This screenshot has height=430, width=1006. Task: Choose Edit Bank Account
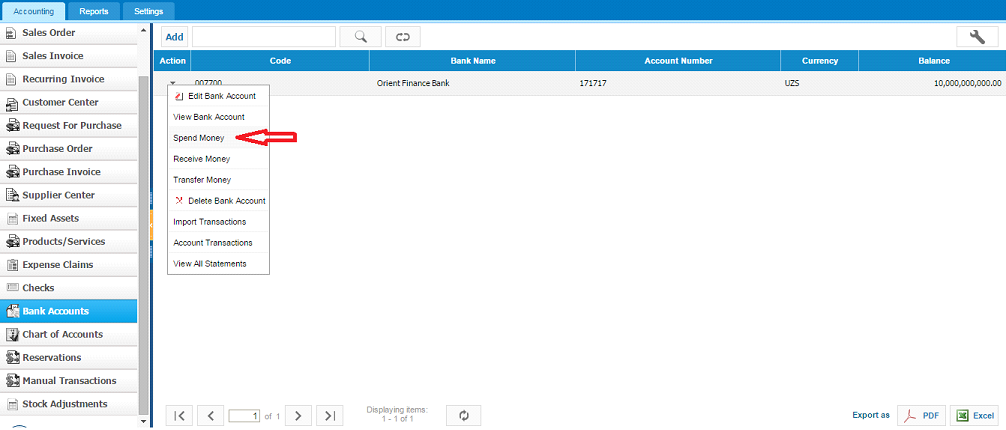point(218,96)
